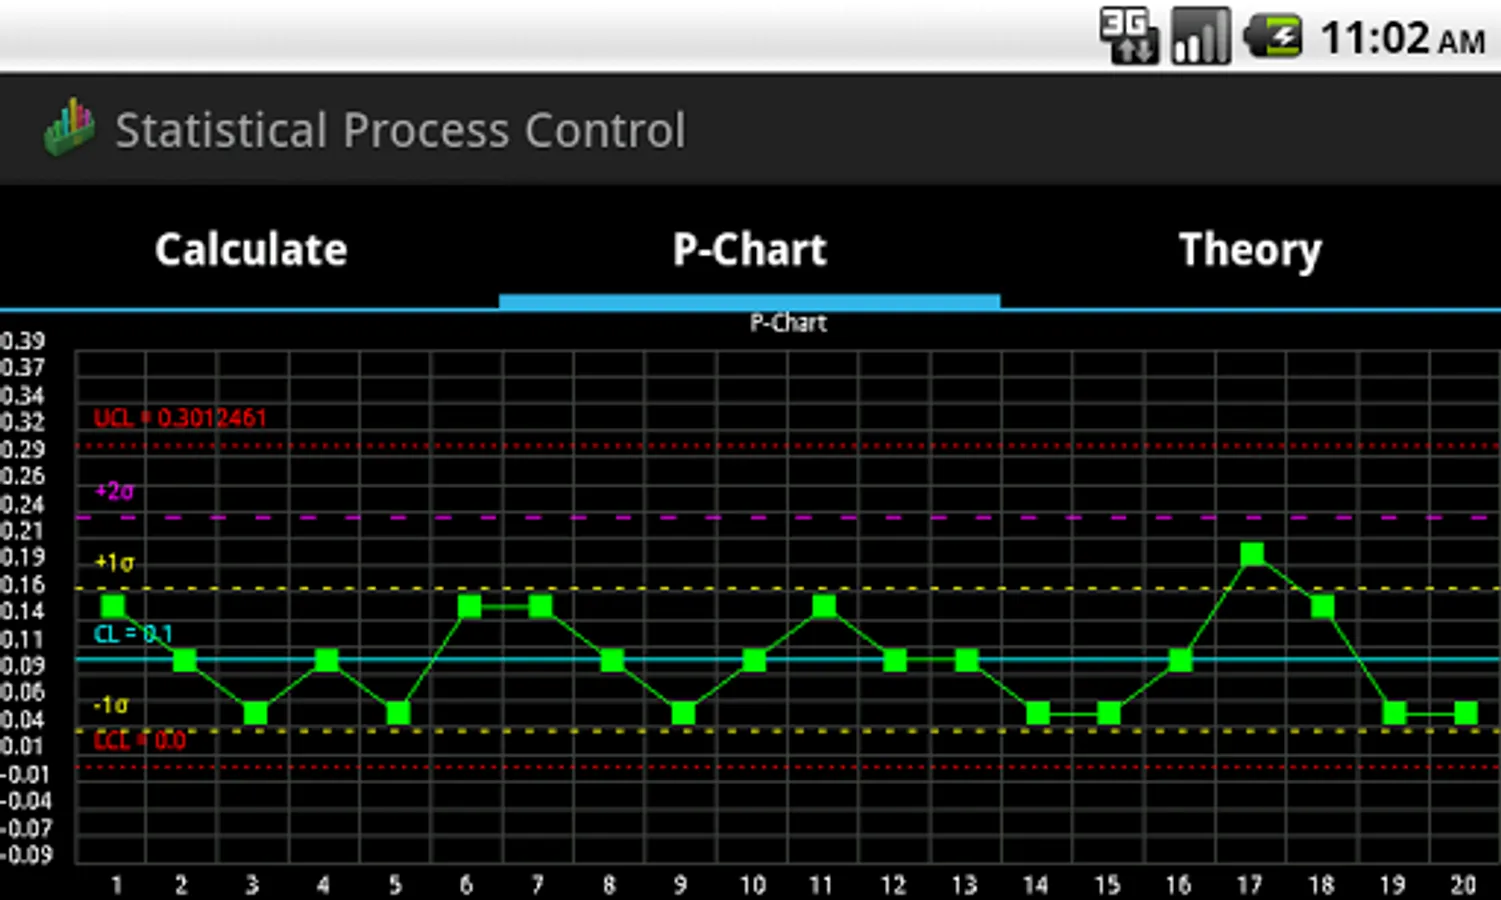Select the data point for sample 20

(1466, 713)
